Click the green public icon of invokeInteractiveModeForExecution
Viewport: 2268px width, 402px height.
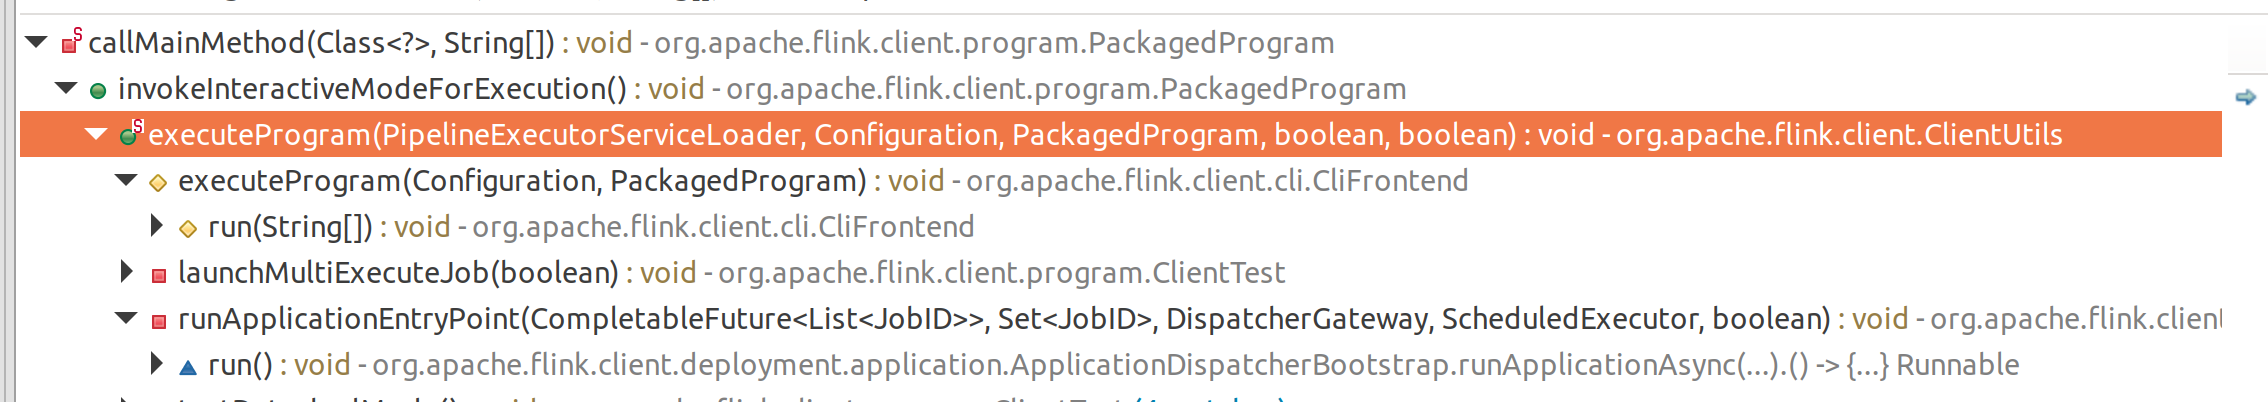tap(98, 91)
